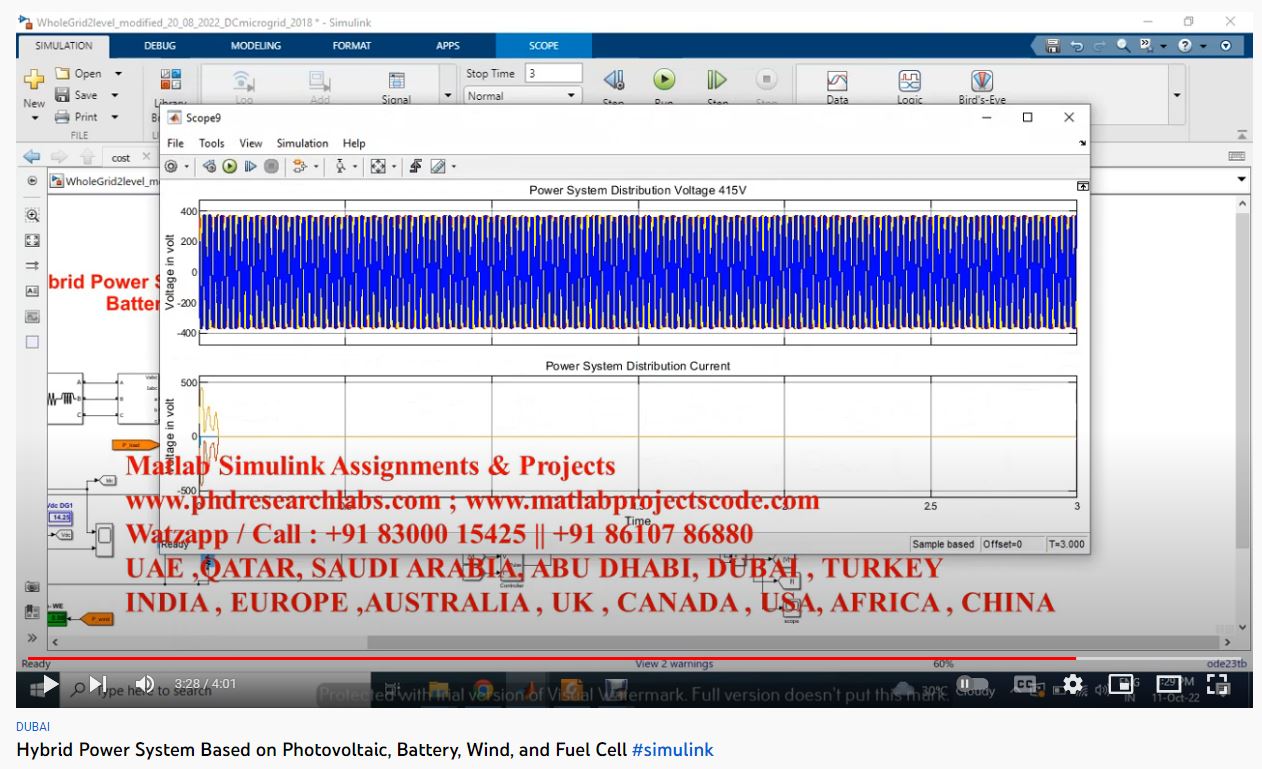The height and width of the screenshot is (769, 1262).
Task: Click the Scope9 scale axes icon
Action: point(378,167)
